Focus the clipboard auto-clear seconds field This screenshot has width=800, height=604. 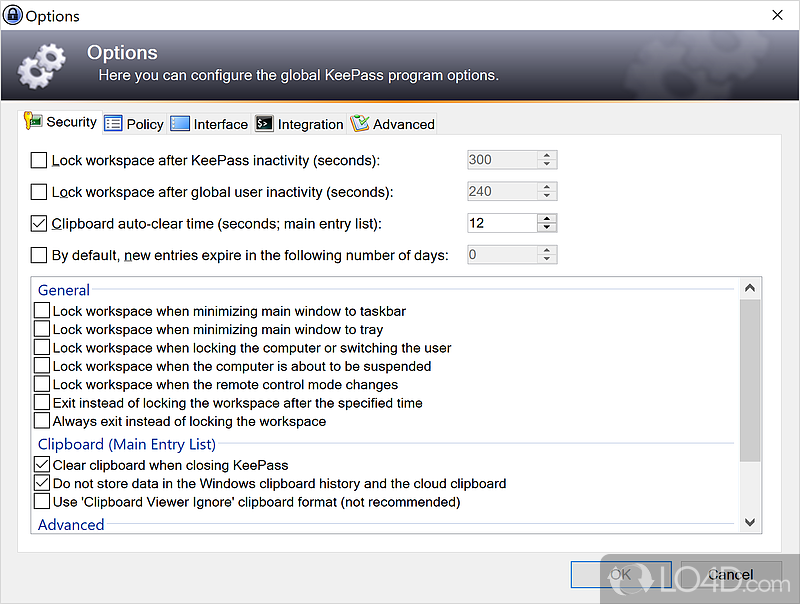coord(502,224)
